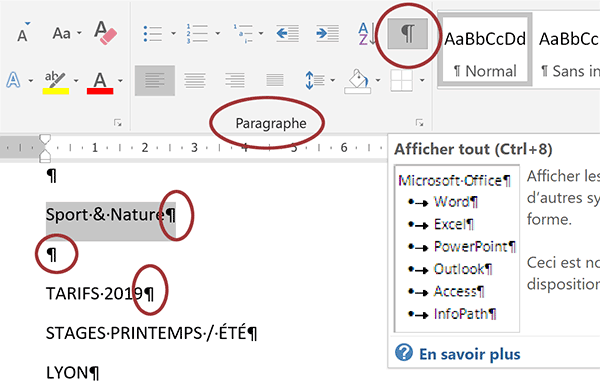This screenshot has height=388, width=600.
Task: Click the indent marker on the ruler
Action: [45, 148]
